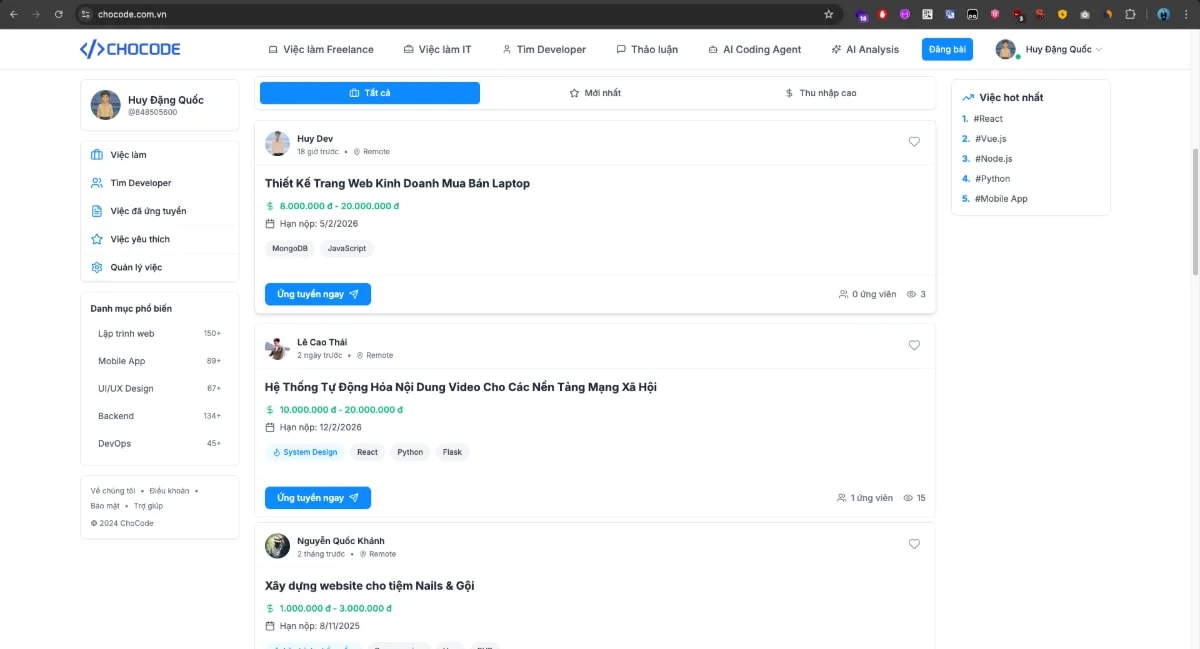The image size is (1200, 649).
Task: Click the document icon beside Việc đã ứng tuyển
Action: point(97,211)
